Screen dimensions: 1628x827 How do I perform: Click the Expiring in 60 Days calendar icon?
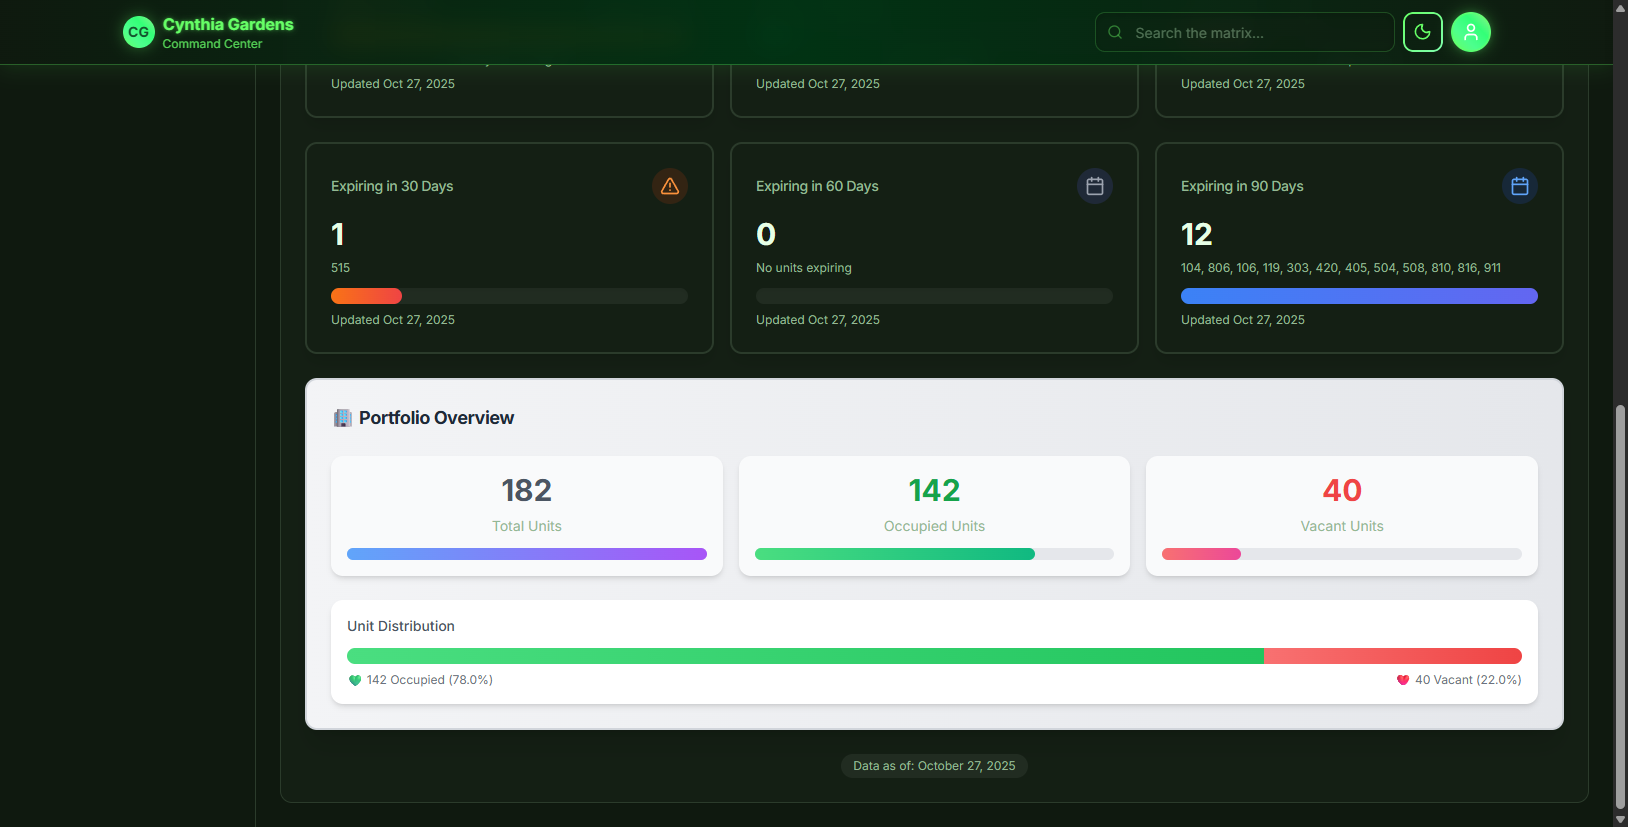click(x=1094, y=186)
